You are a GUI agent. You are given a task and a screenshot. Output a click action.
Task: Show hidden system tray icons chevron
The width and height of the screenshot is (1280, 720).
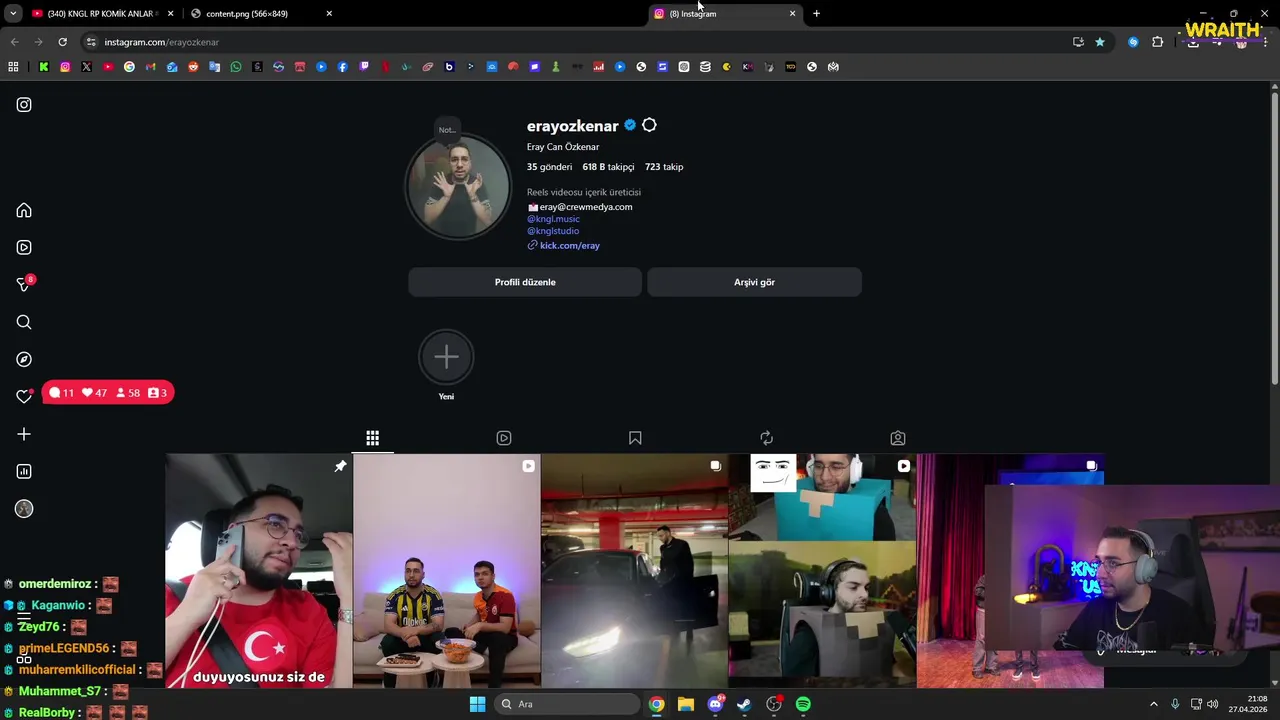pyautogui.click(x=1153, y=704)
